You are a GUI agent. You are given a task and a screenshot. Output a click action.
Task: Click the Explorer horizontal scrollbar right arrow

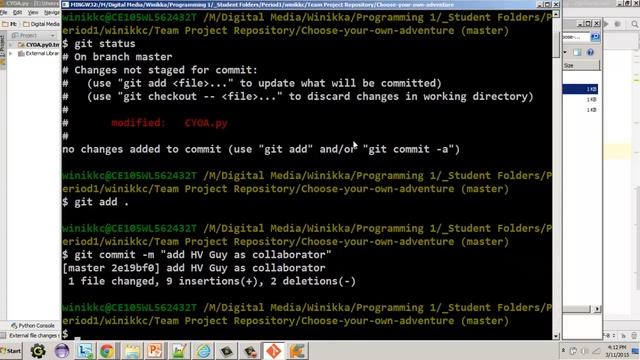[597, 309]
